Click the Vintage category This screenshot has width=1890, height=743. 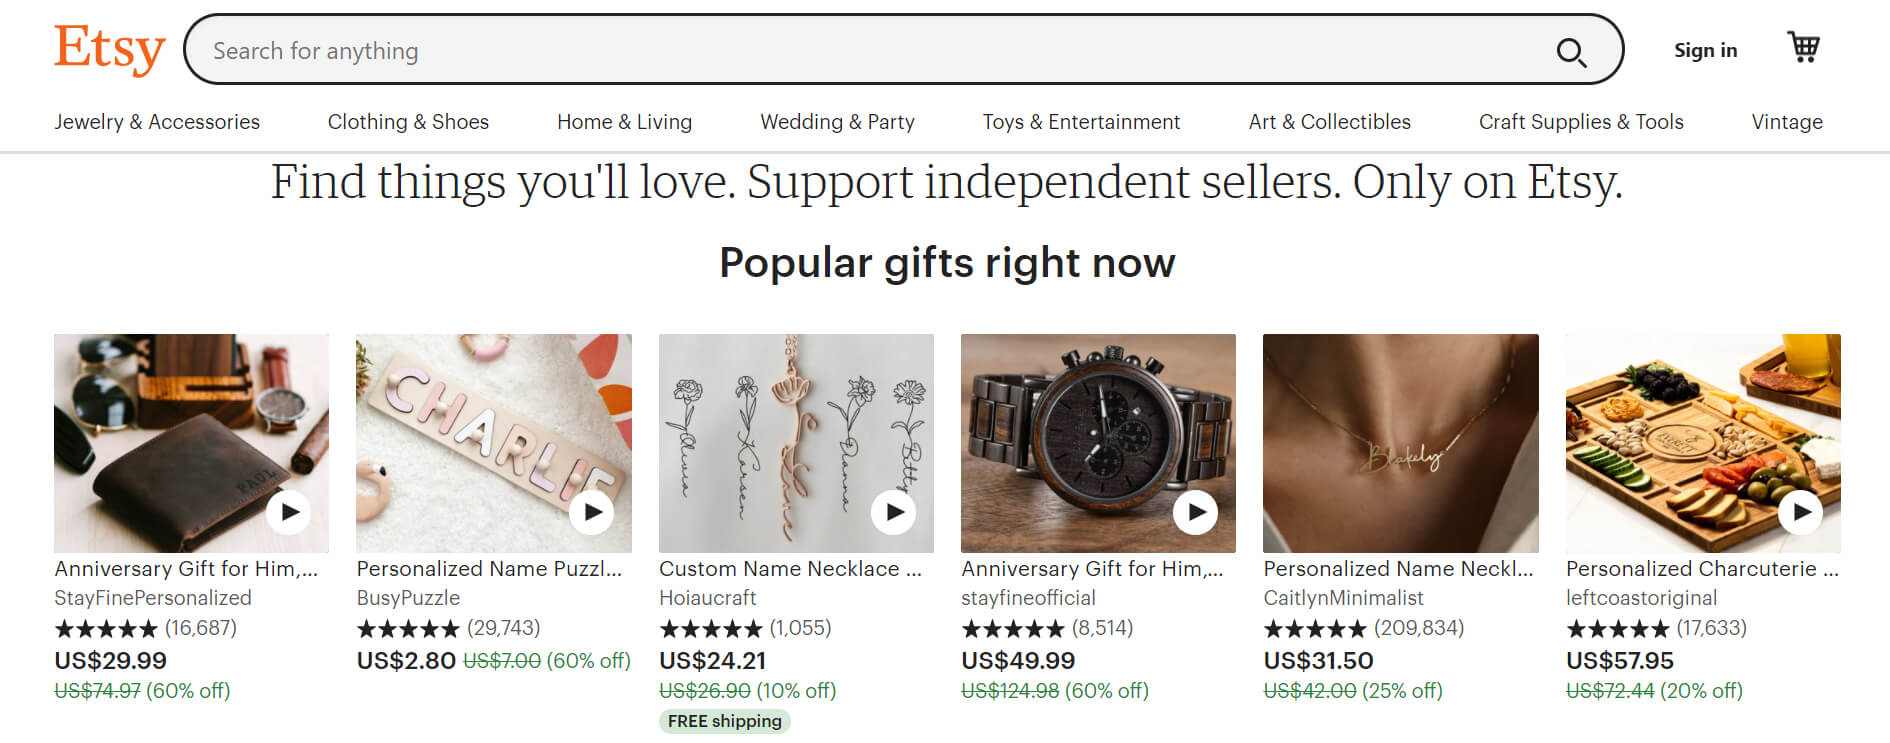pos(1786,122)
